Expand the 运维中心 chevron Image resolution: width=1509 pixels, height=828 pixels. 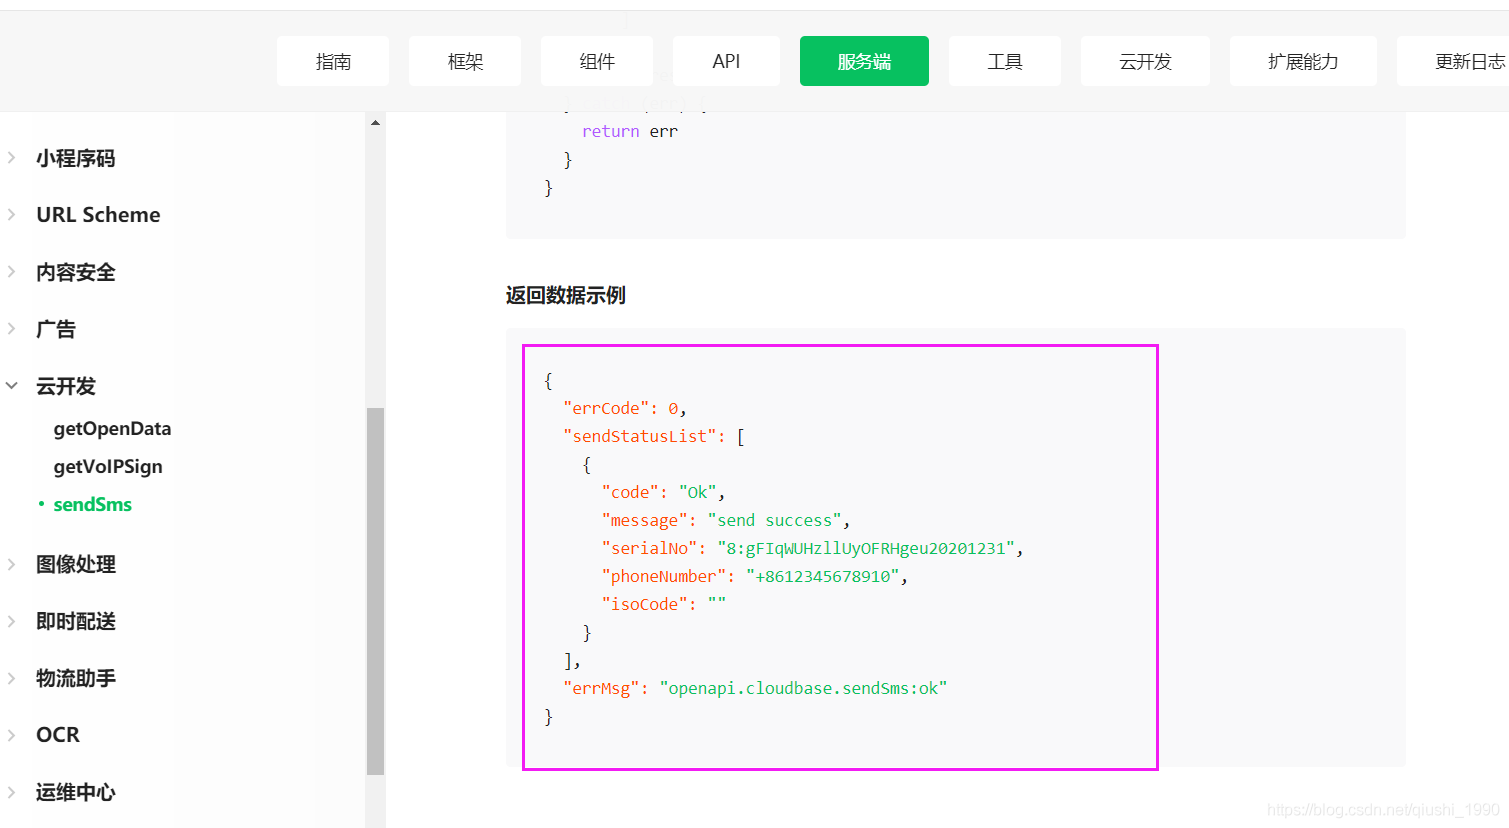click(12, 792)
